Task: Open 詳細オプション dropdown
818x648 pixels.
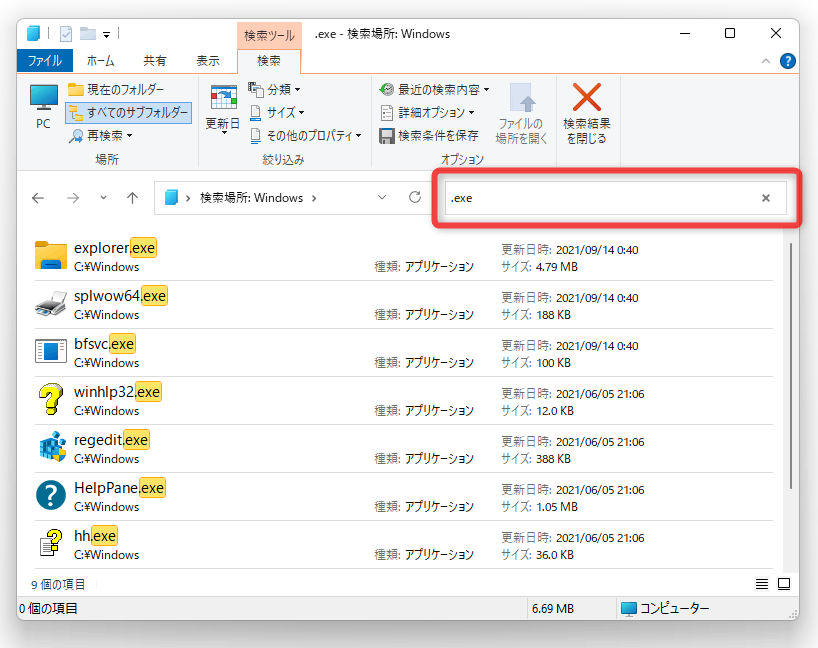Action: [427, 113]
